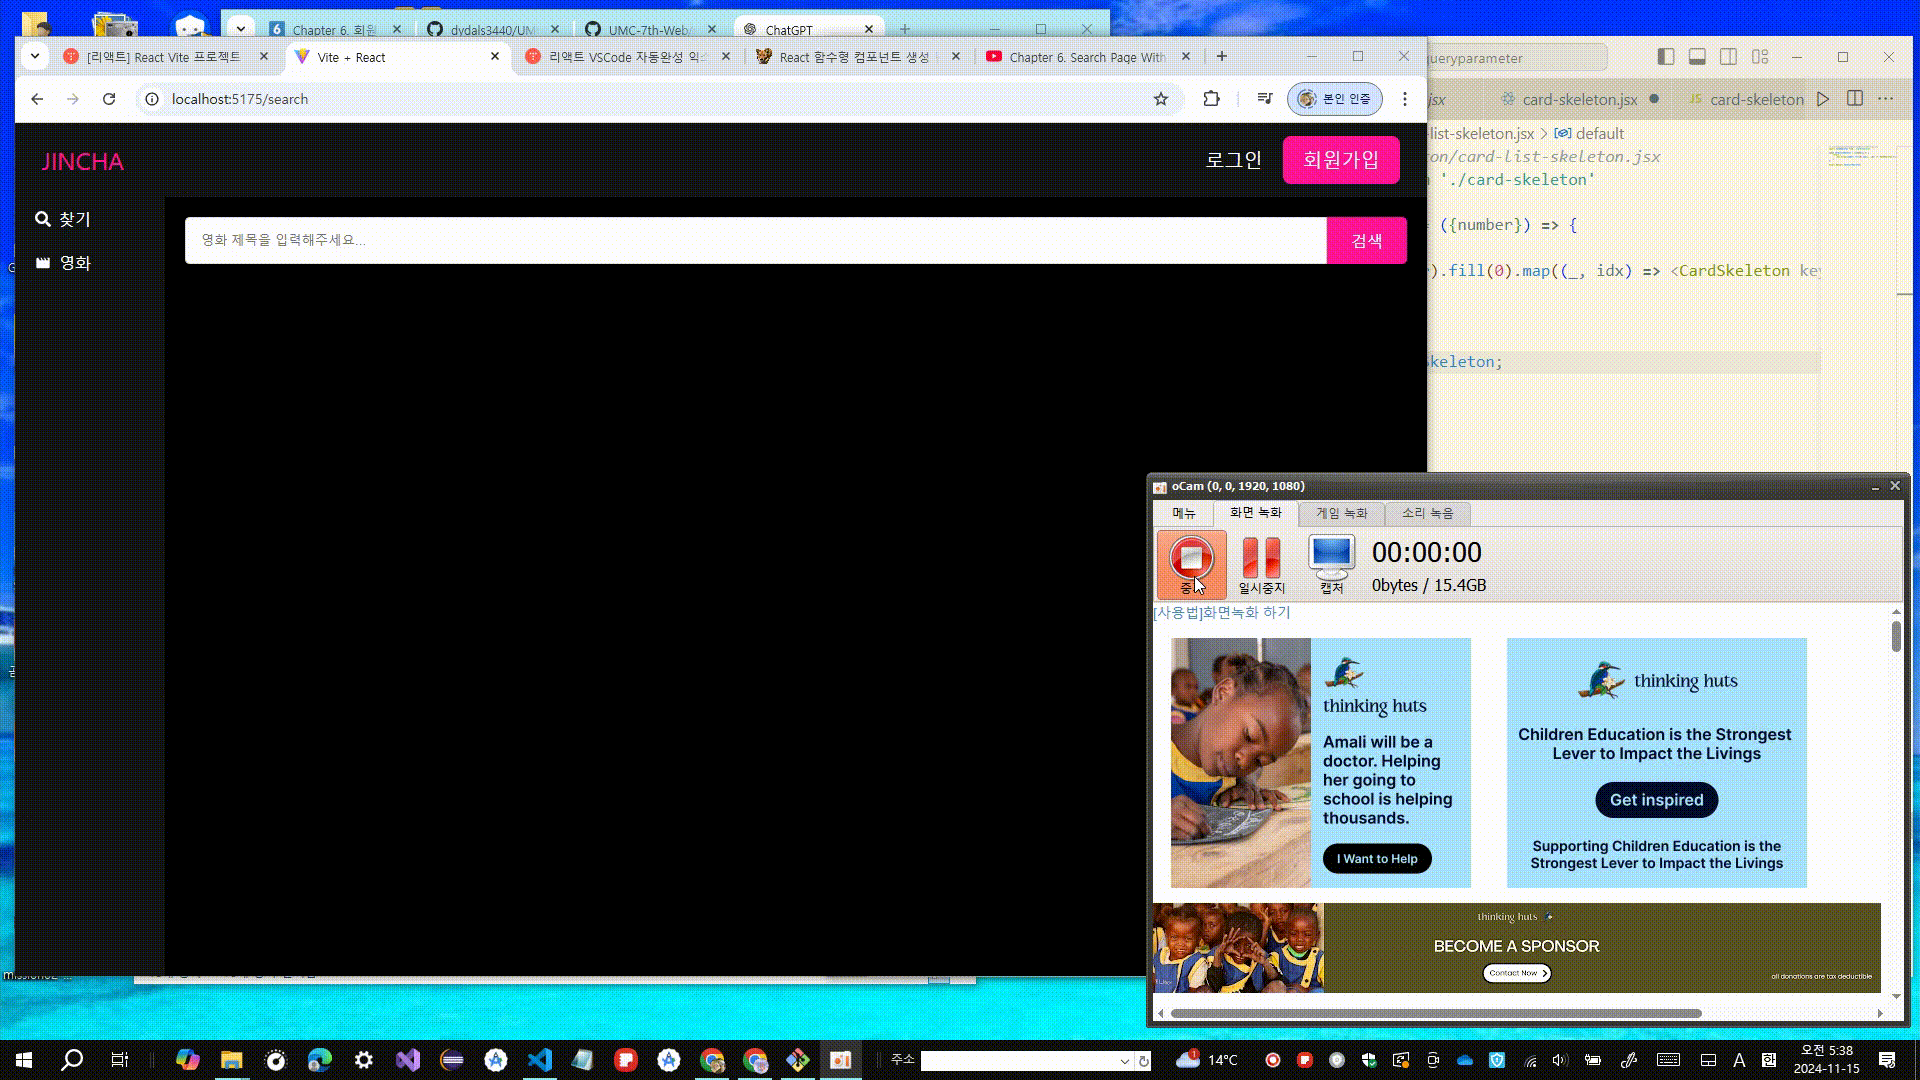Stop recording in oCam
The width and height of the screenshot is (1920, 1080).
1191,564
